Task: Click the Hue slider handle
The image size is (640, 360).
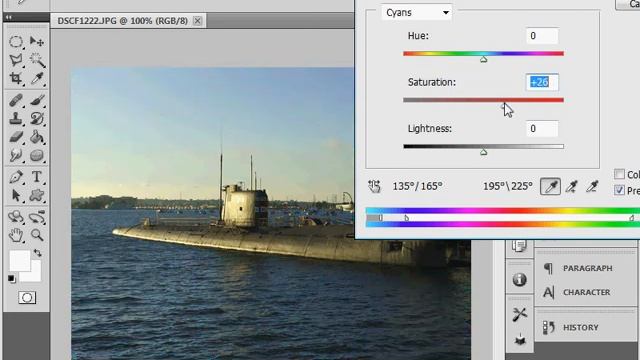Action: click(x=484, y=60)
